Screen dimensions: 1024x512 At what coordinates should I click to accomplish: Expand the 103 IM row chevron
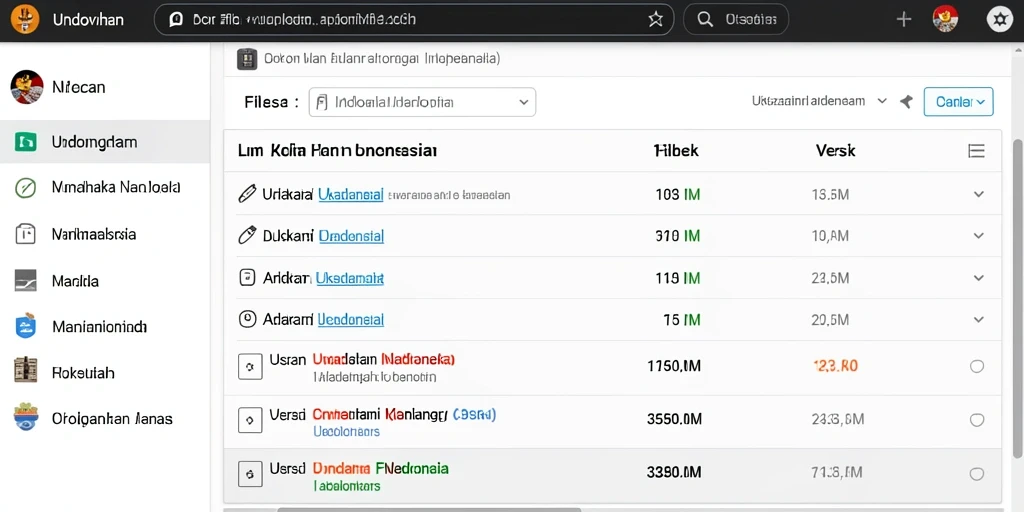(978, 194)
